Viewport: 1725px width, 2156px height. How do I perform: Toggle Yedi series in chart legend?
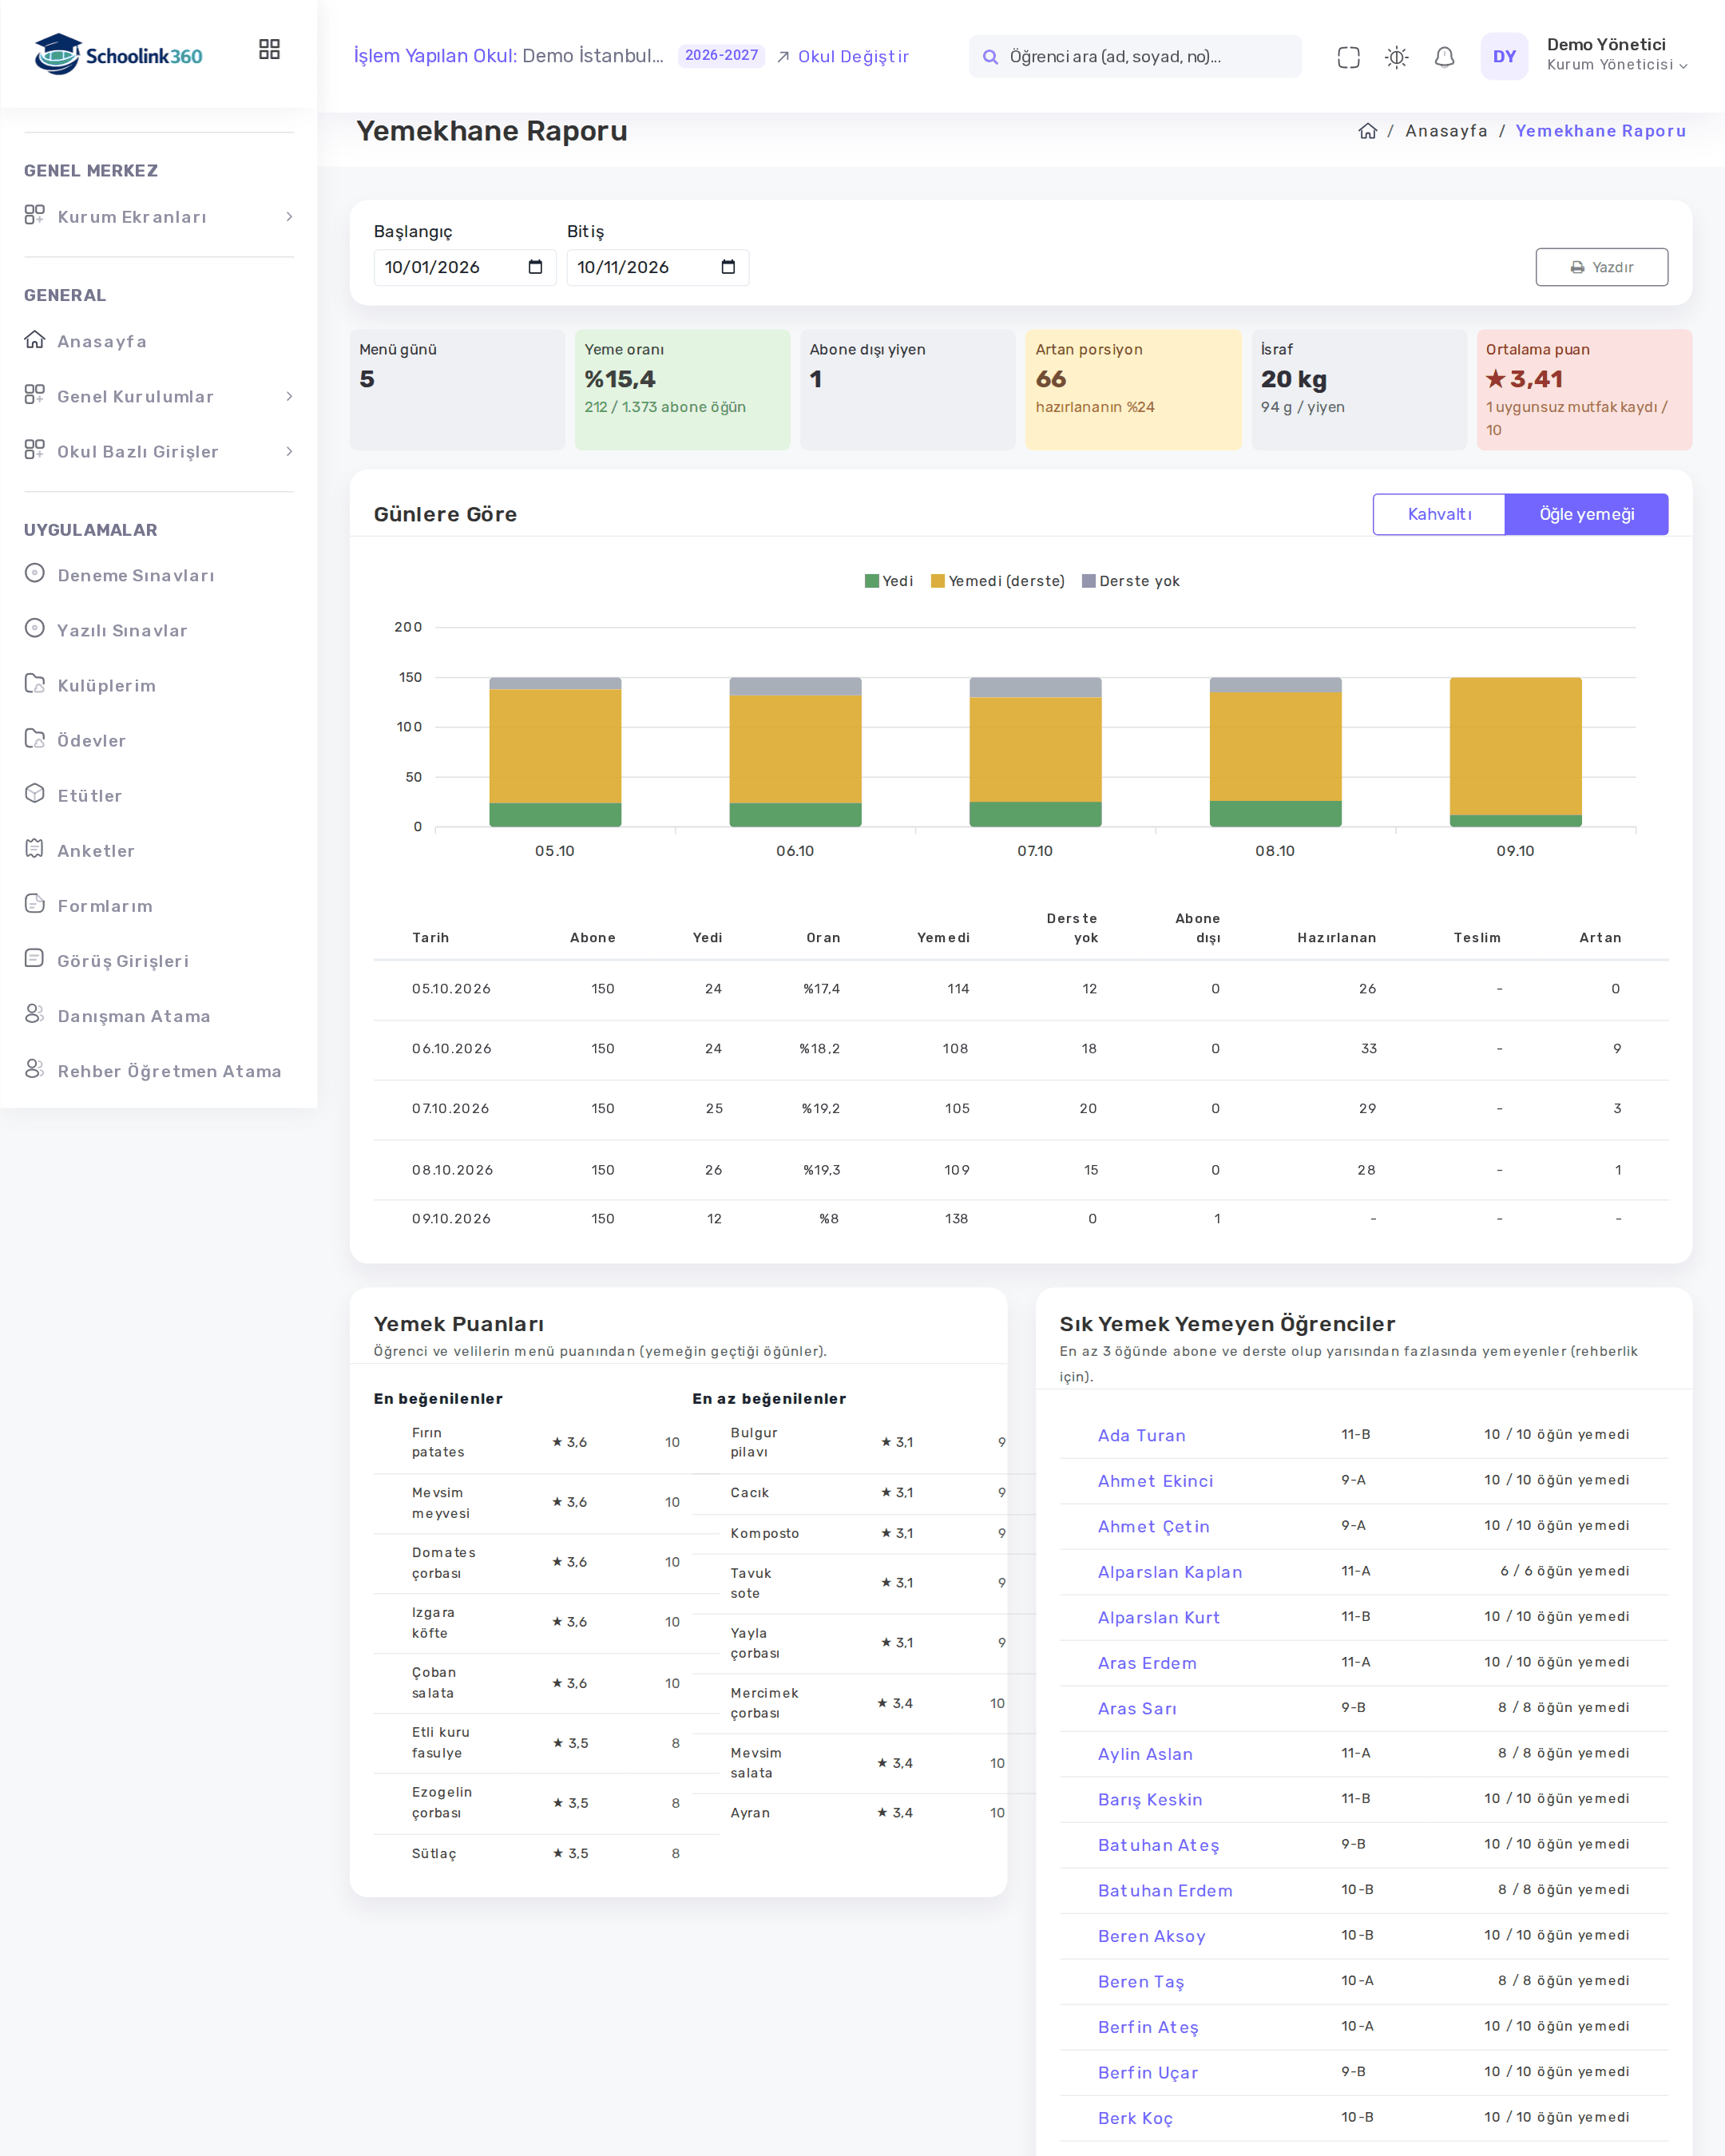[x=888, y=581]
